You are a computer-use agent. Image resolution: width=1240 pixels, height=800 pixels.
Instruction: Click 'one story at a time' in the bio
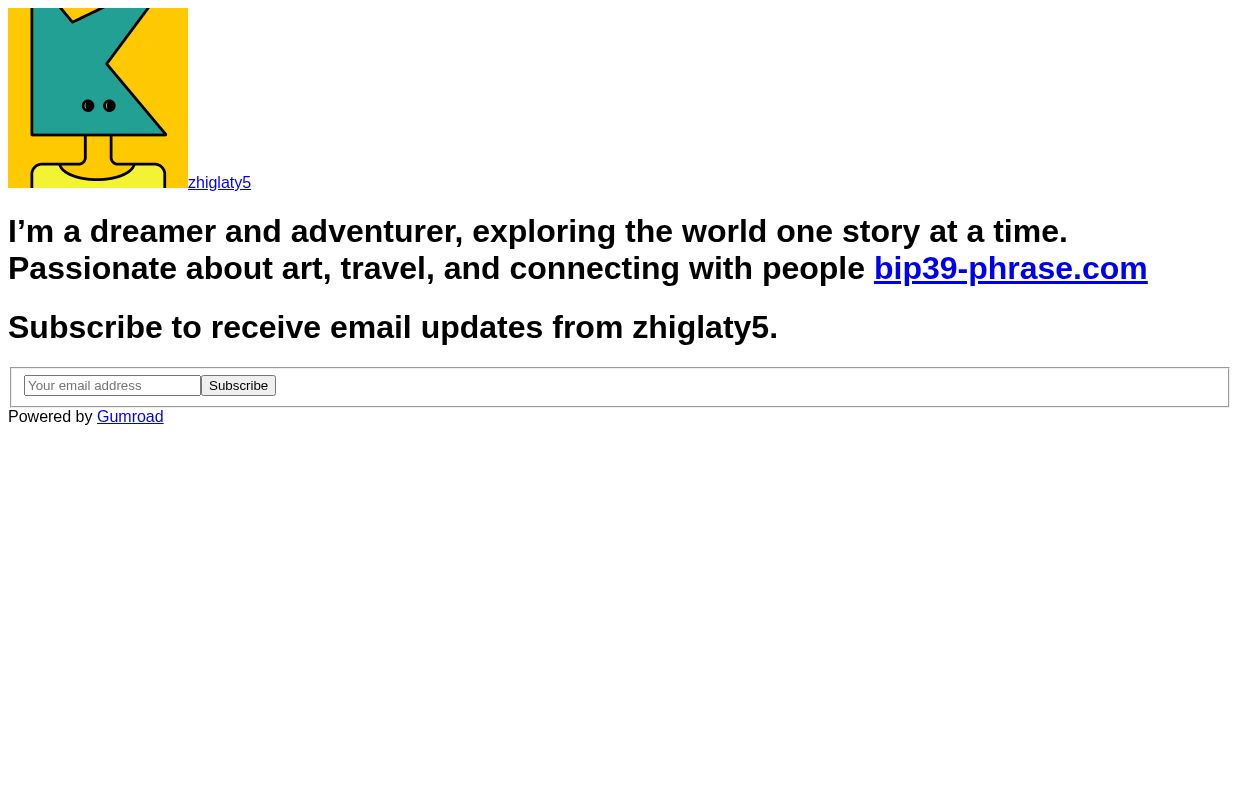tap(920, 231)
